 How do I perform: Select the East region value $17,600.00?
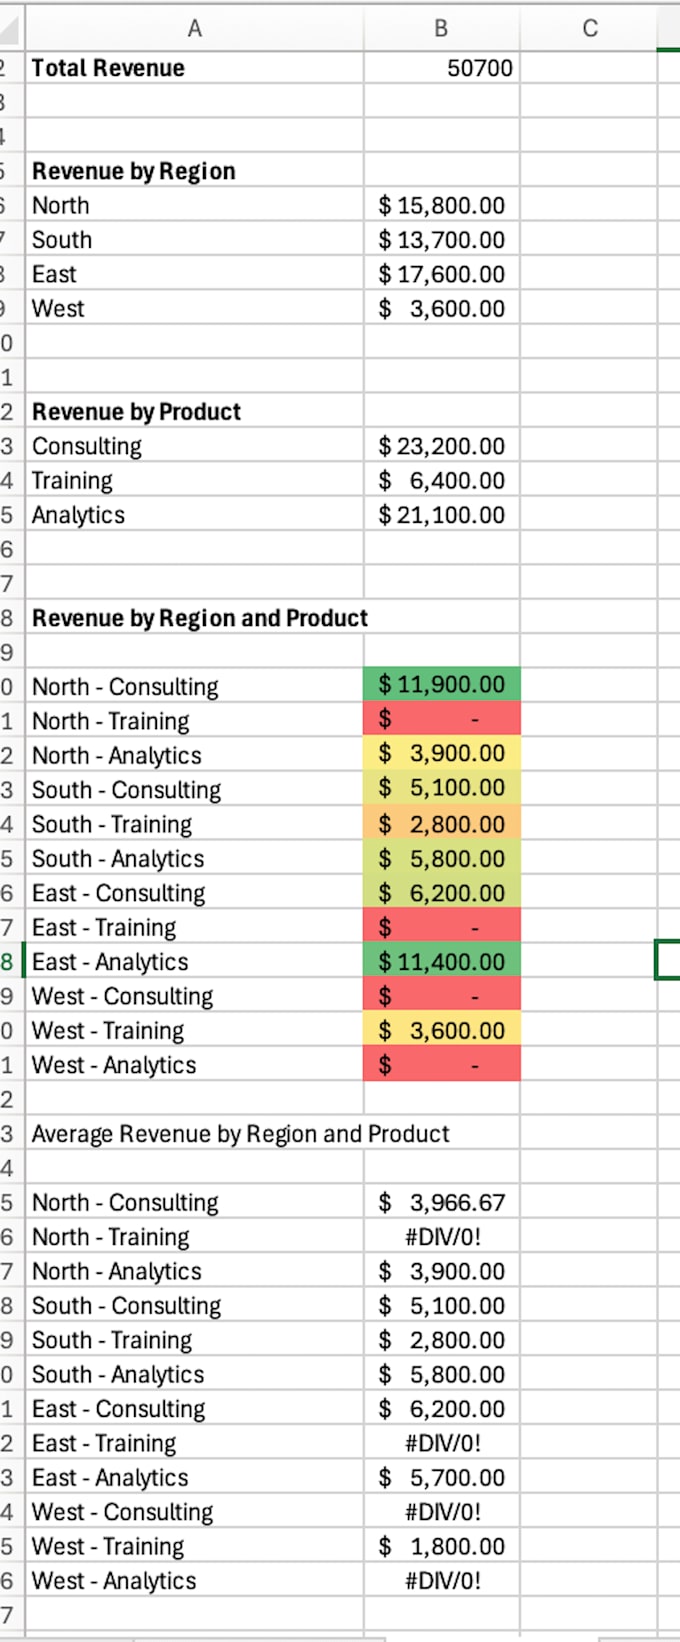pos(441,274)
